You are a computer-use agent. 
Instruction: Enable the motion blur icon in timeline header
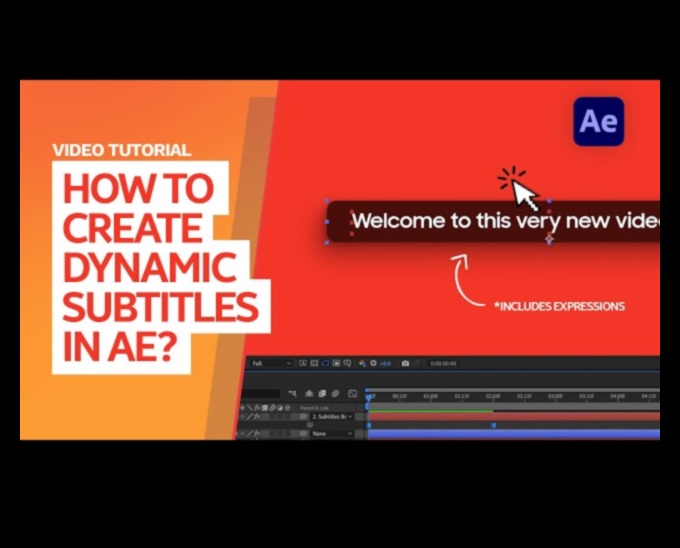click(x=335, y=394)
